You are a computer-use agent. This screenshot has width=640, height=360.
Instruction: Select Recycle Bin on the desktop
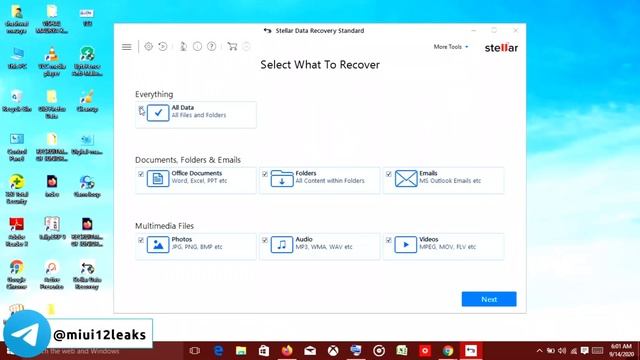point(17,101)
